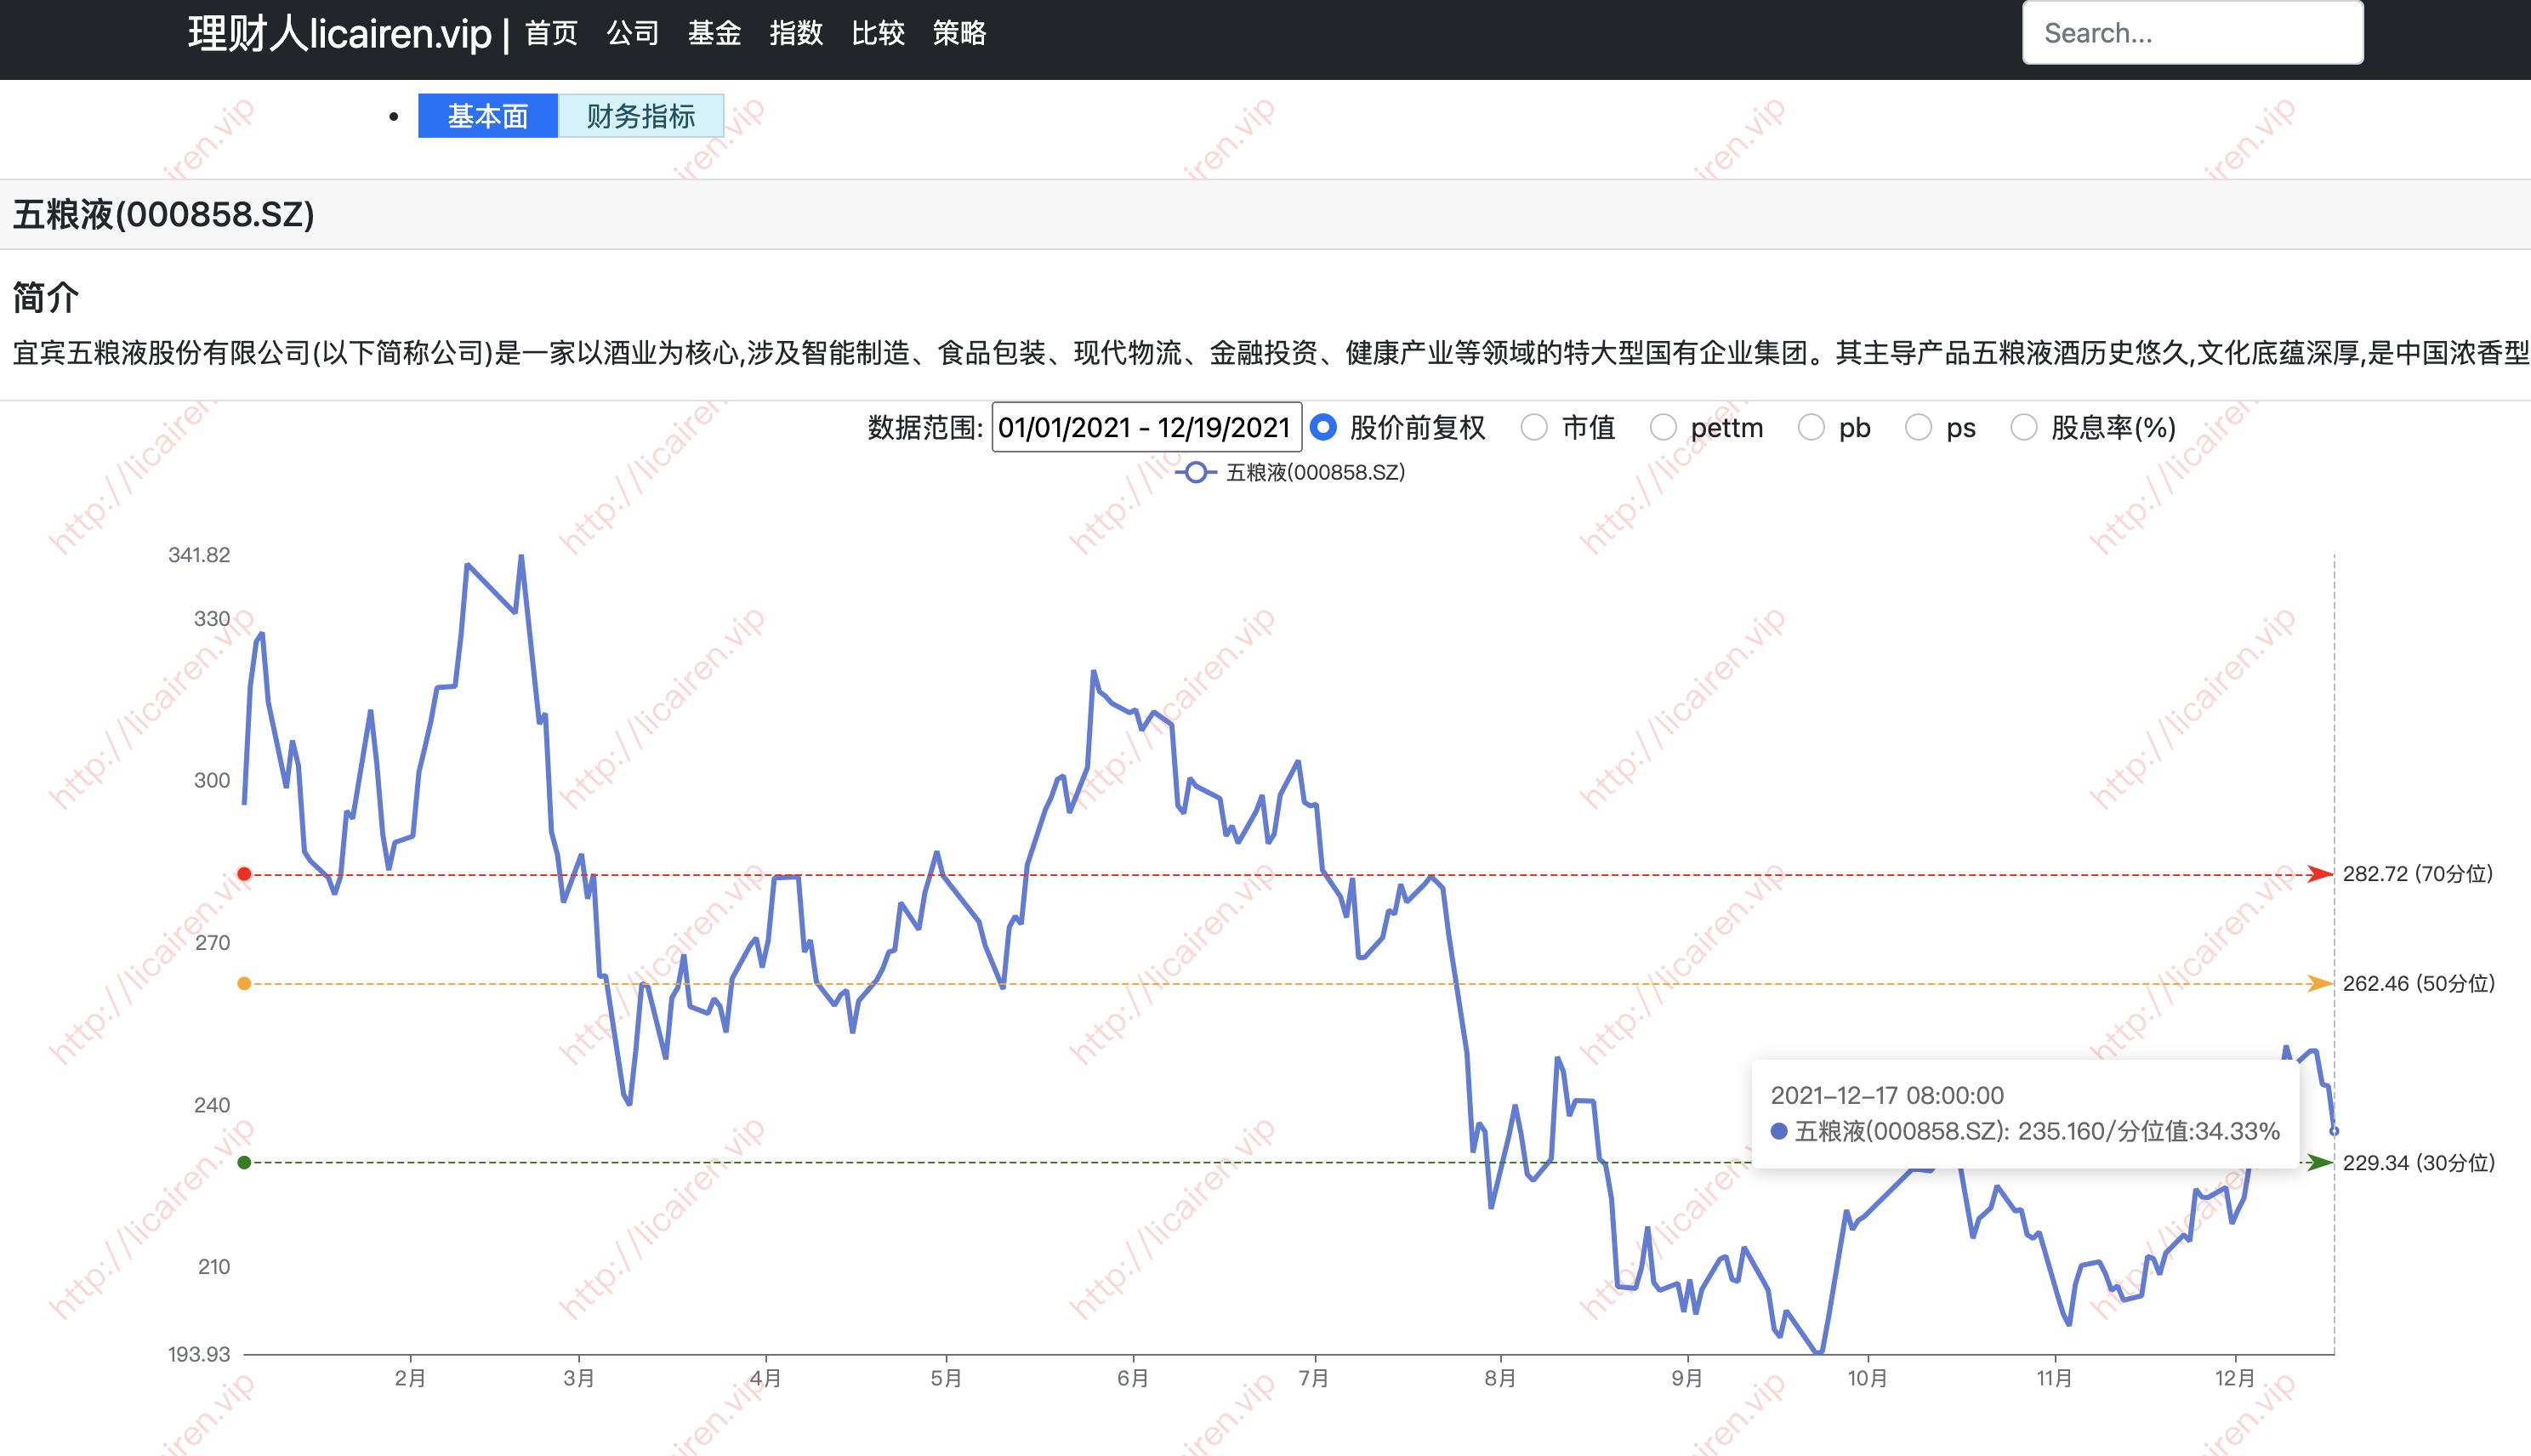Select the pb valuation option
Viewport: 2531px width, 1456px height.
1811,428
